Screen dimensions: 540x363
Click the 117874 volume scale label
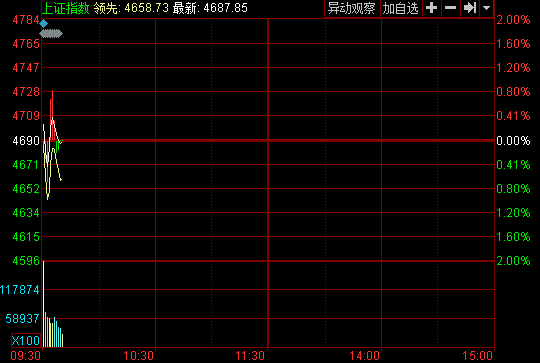(20, 290)
